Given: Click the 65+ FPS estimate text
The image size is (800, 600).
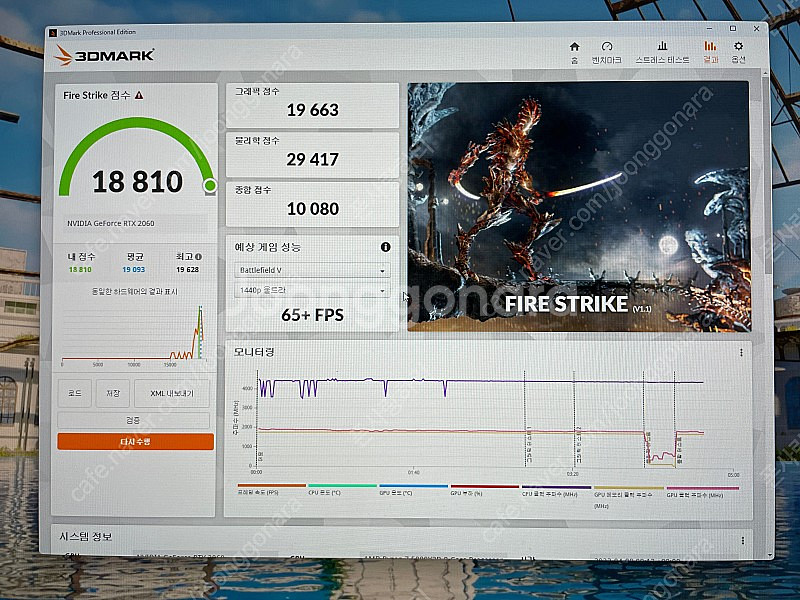Looking at the screenshot, I should [312, 315].
